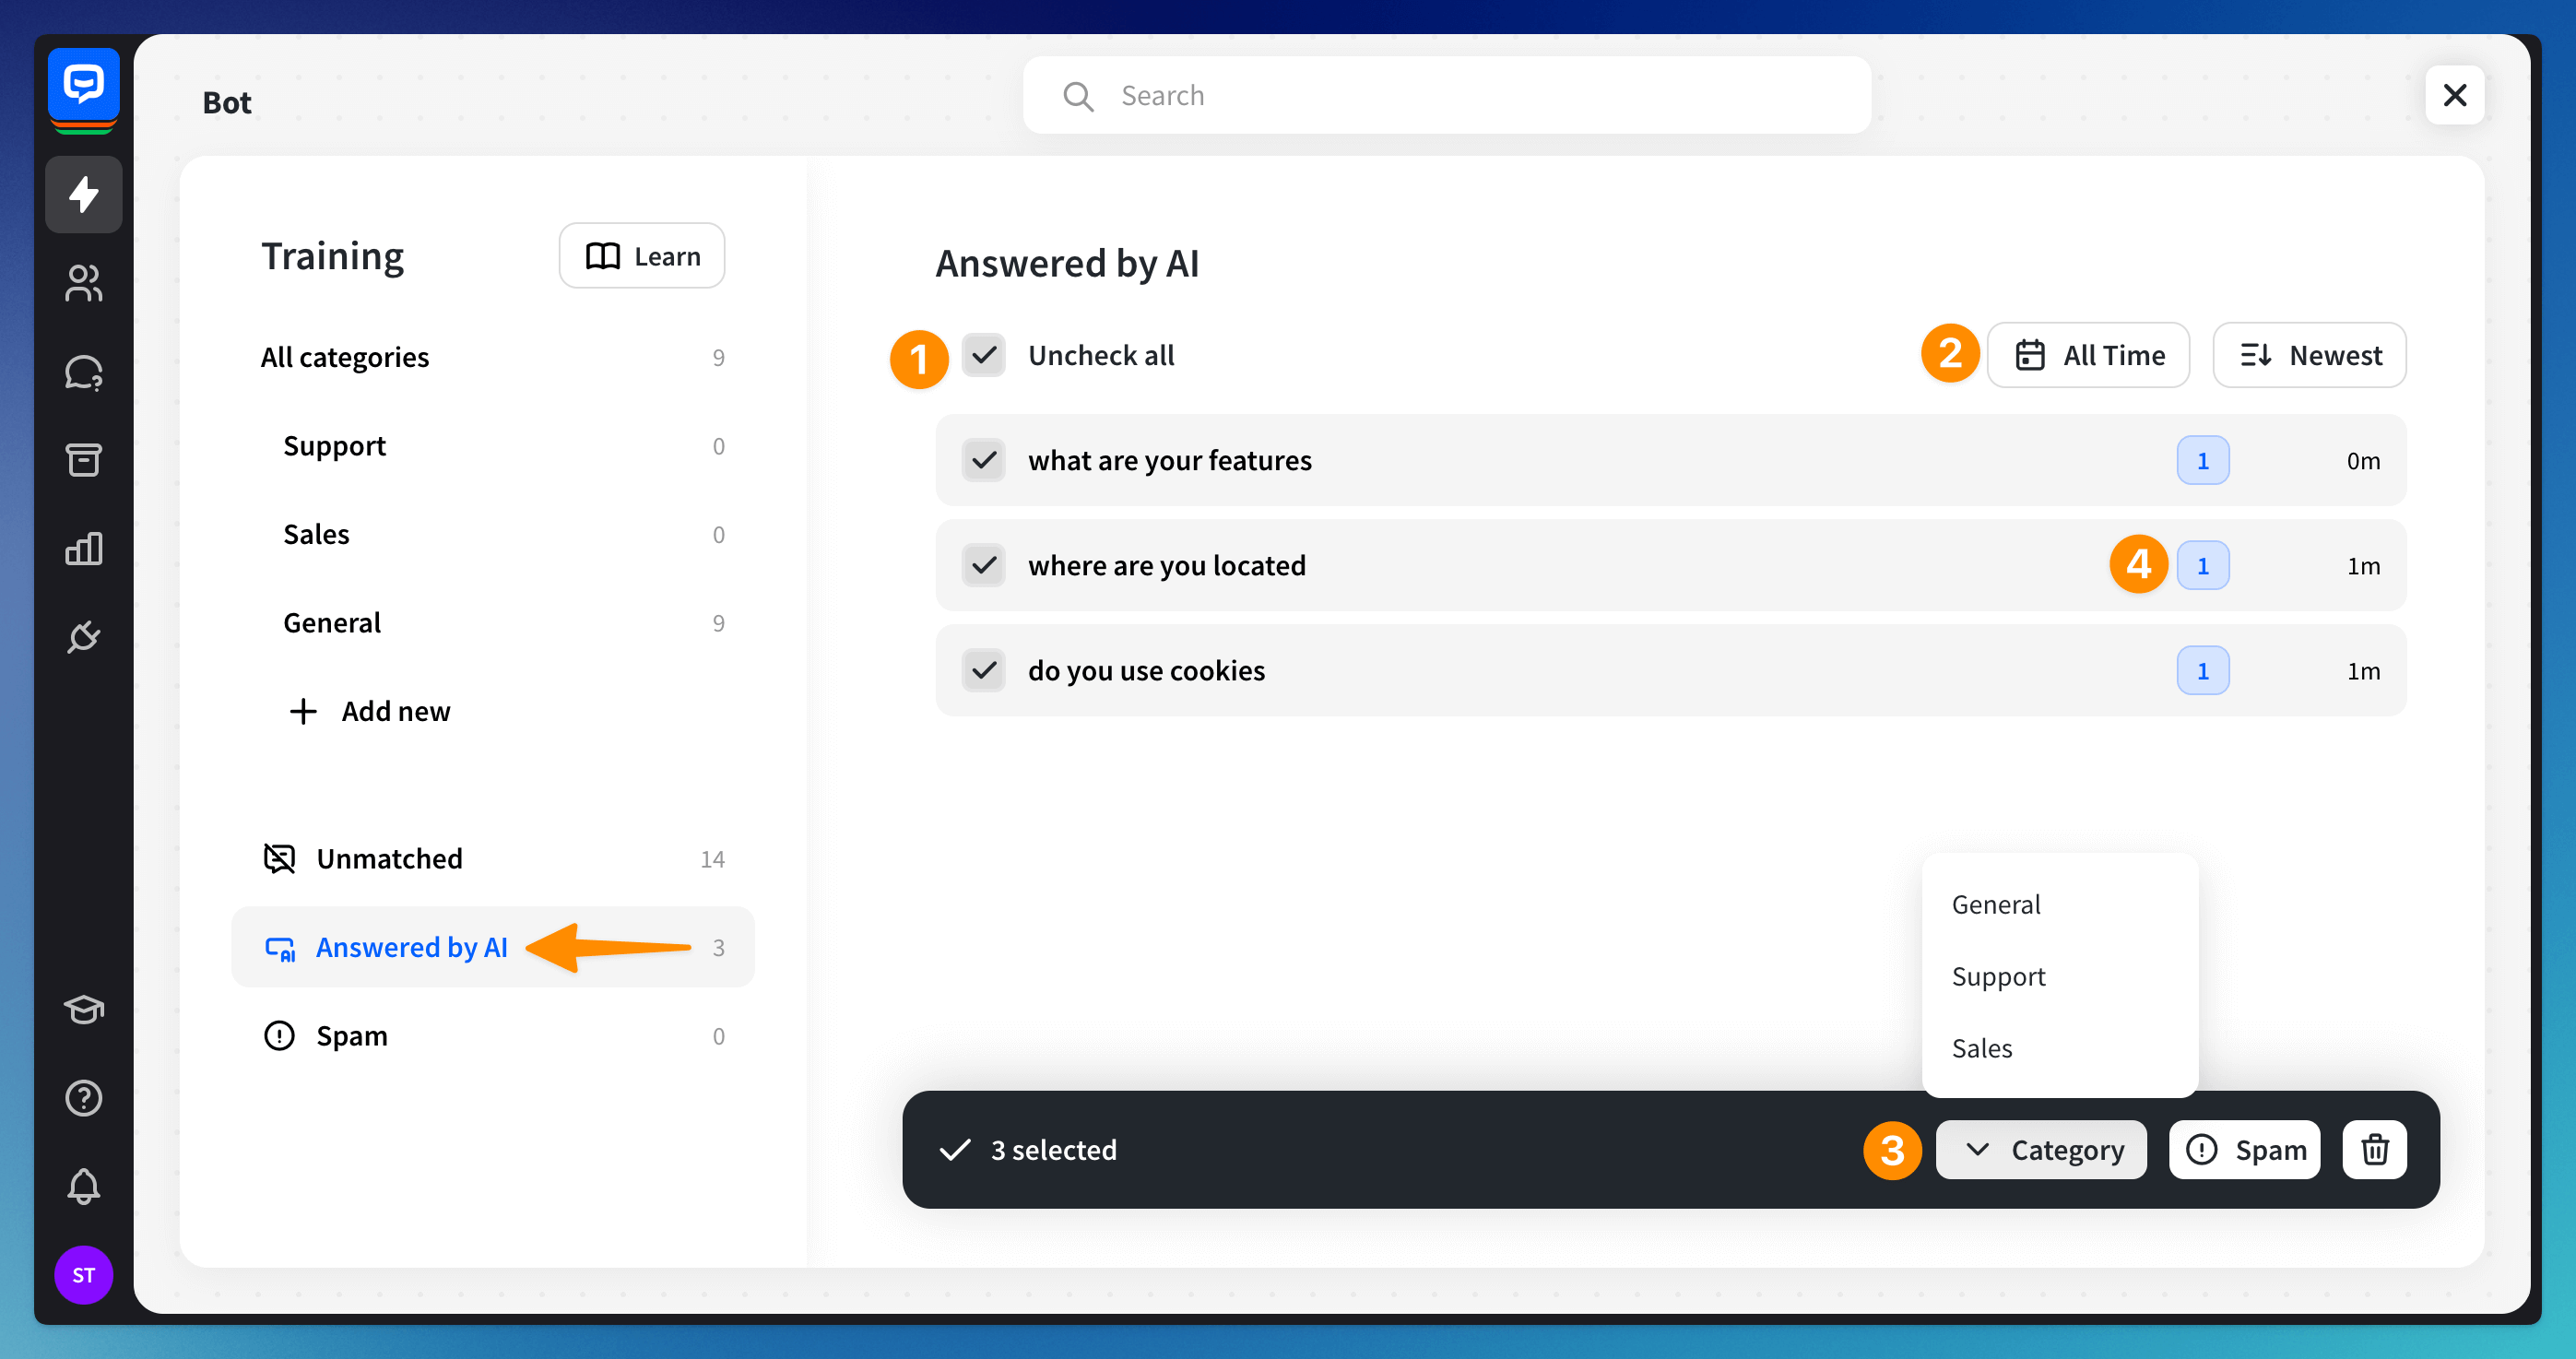This screenshot has height=1359, width=2576.
Task: Open notifications bell icon in sidebar
Action: (x=83, y=1186)
